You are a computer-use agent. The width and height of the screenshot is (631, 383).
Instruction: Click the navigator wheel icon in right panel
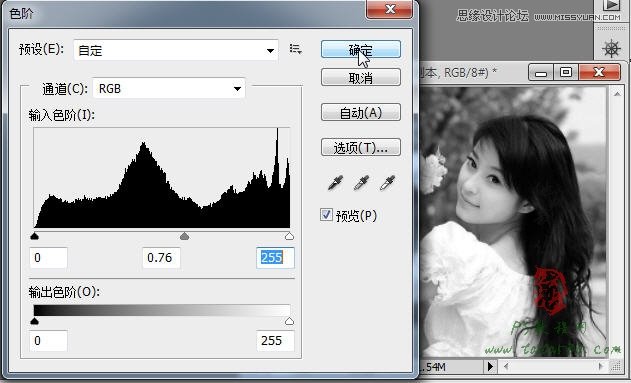point(611,49)
